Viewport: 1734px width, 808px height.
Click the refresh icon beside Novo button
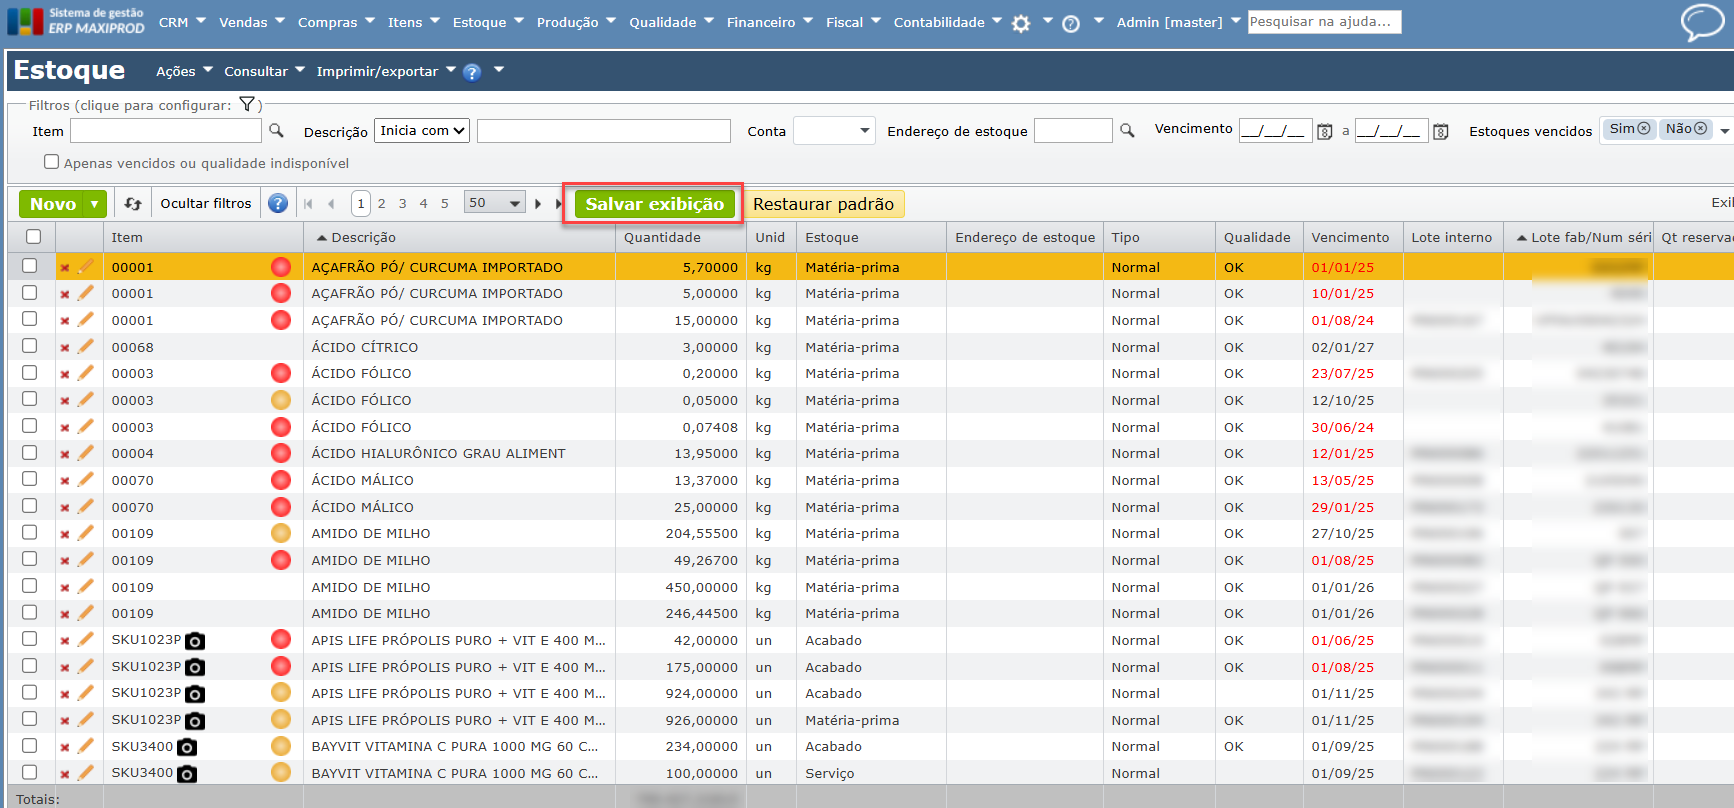(x=133, y=204)
